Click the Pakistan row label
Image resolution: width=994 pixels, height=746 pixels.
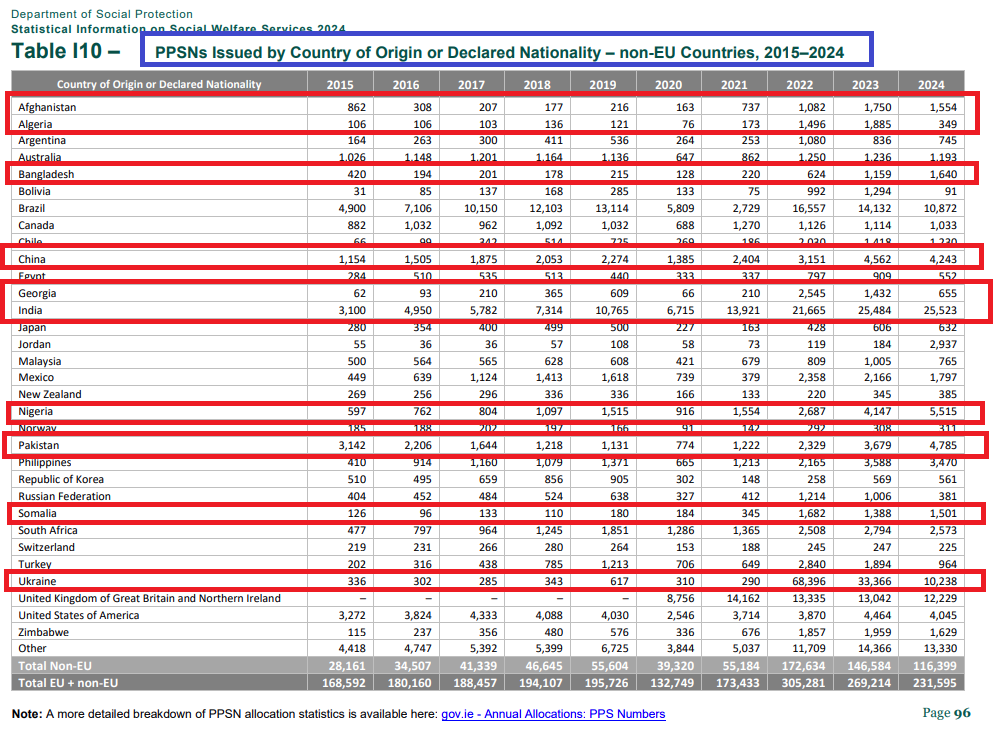pyautogui.click(x=38, y=446)
